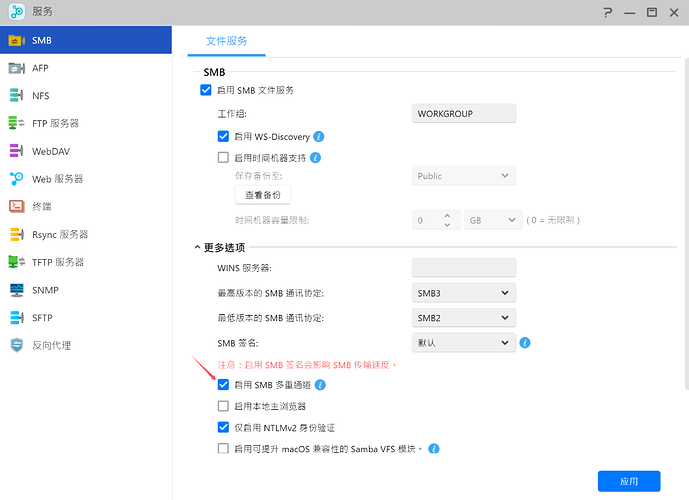The image size is (689, 500).
Task: Click the help question mark icon
Action: (x=607, y=12)
